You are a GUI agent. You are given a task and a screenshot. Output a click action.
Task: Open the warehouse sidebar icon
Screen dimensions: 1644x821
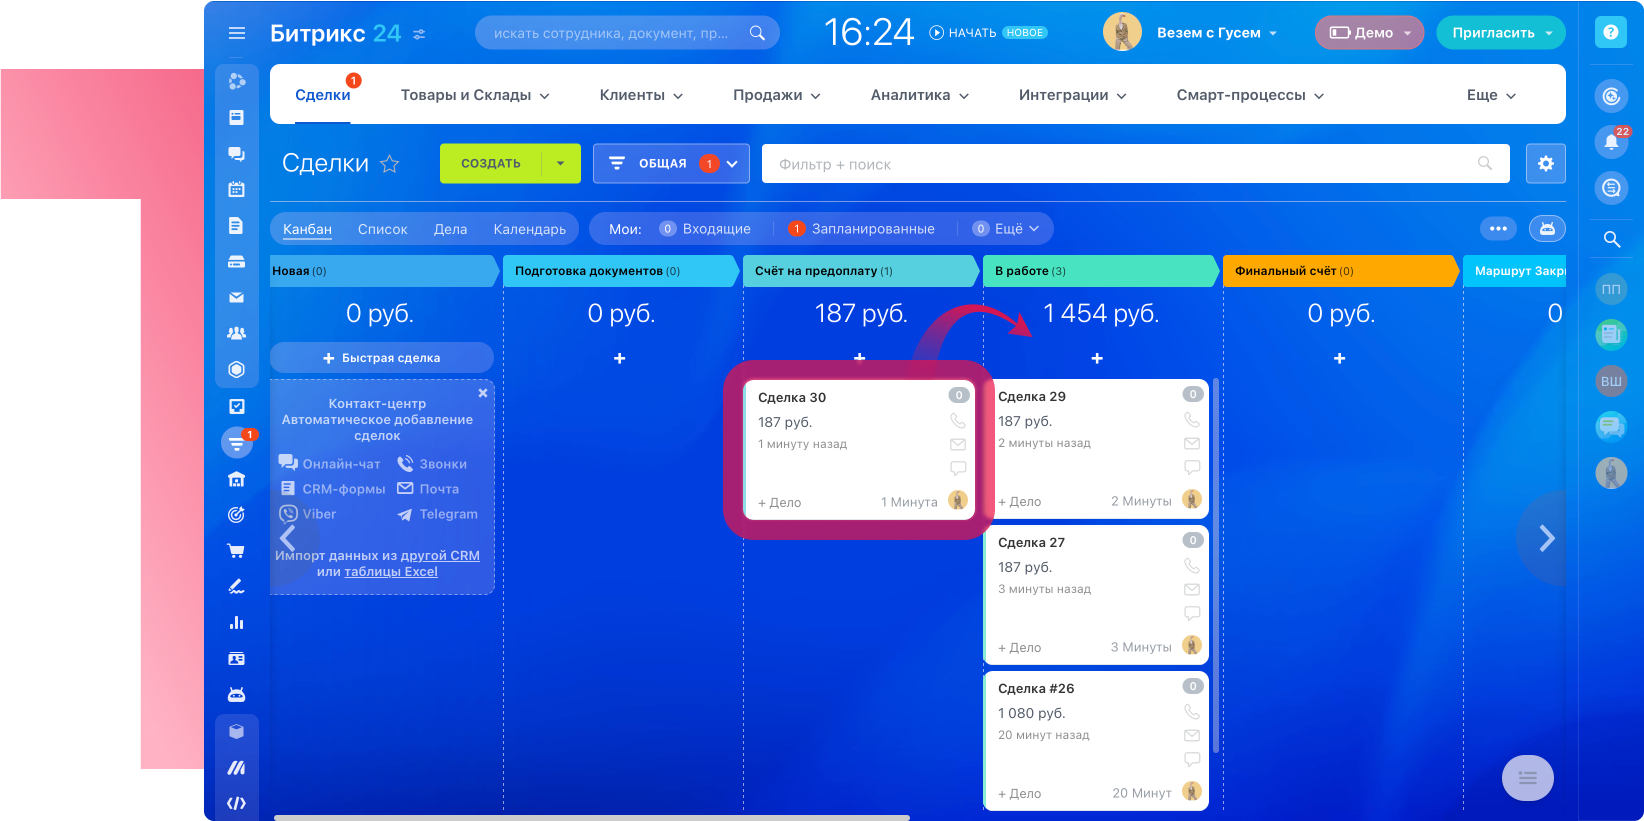click(x=236, y=479)
